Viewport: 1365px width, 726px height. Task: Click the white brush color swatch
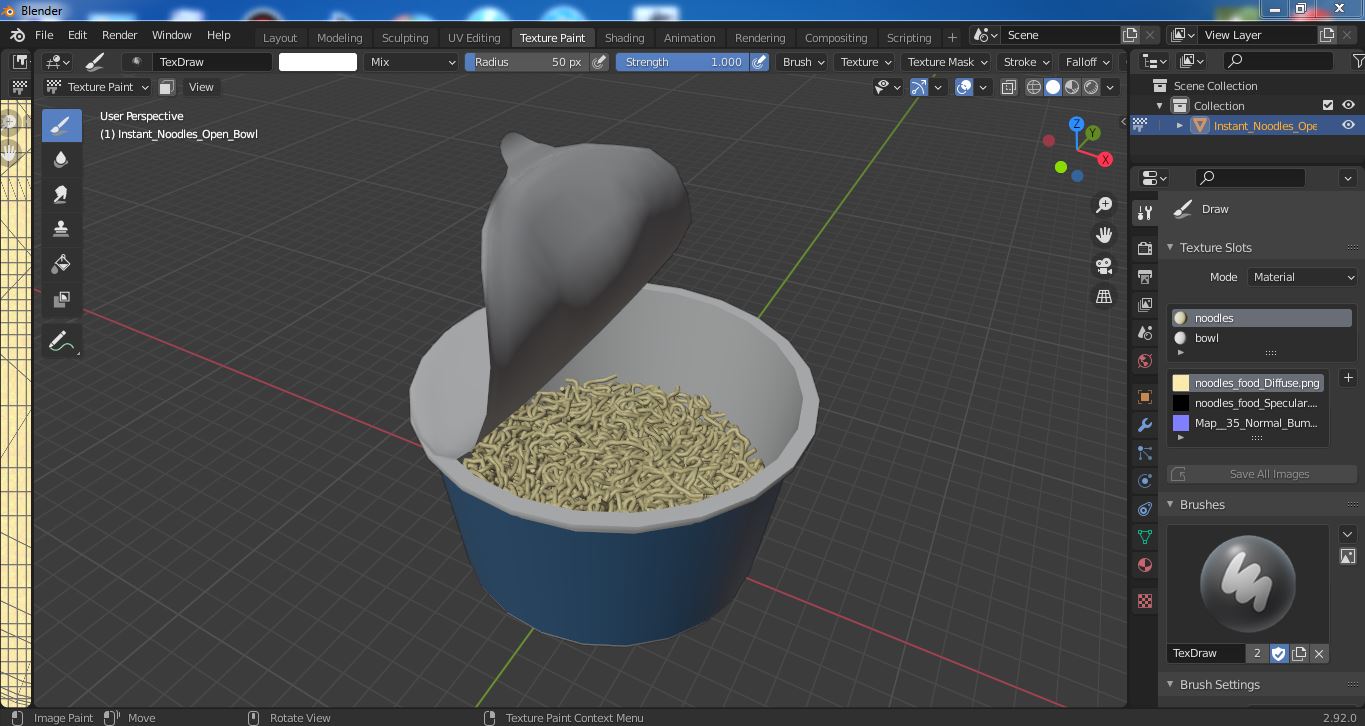[x=317, y=62]
